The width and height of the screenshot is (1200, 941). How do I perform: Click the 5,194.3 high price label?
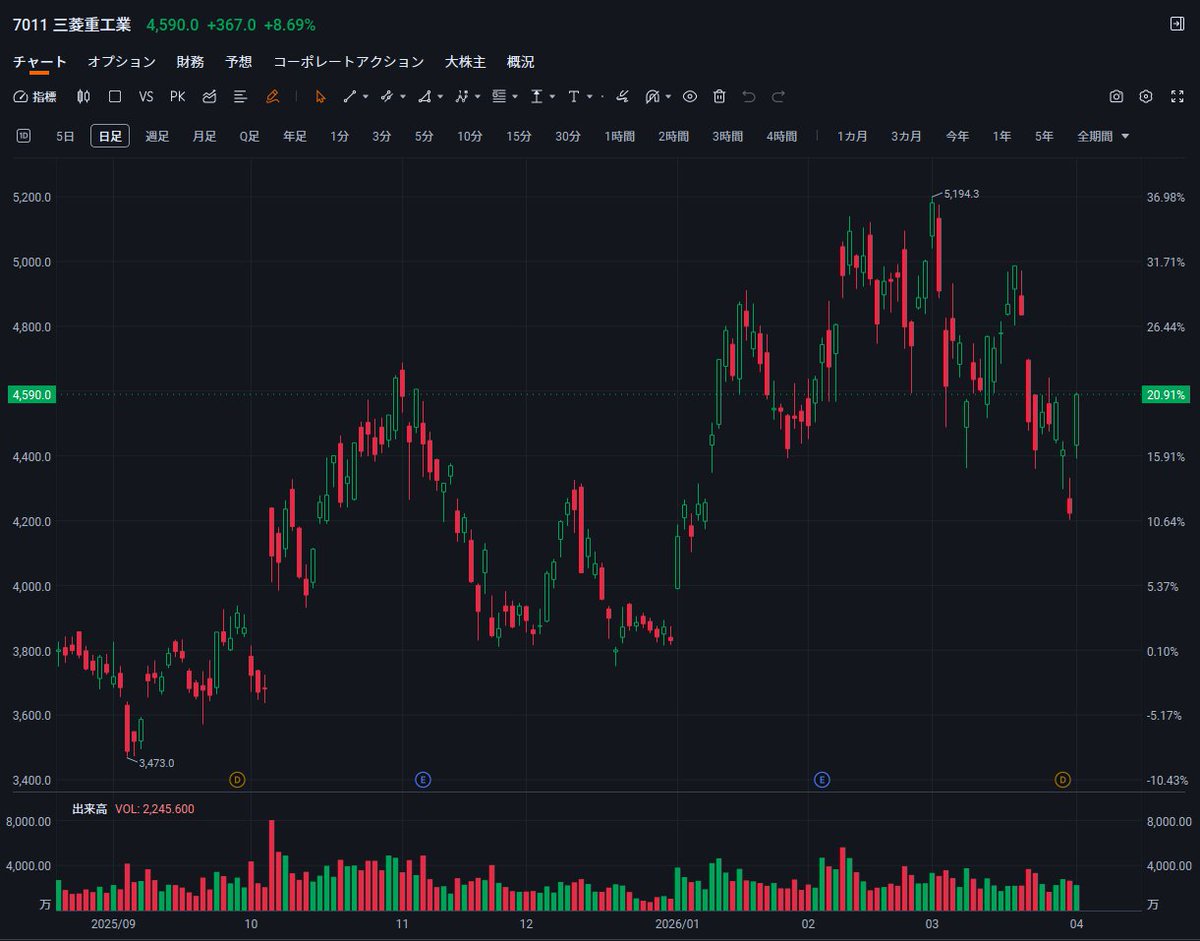[x=961, y=194]
